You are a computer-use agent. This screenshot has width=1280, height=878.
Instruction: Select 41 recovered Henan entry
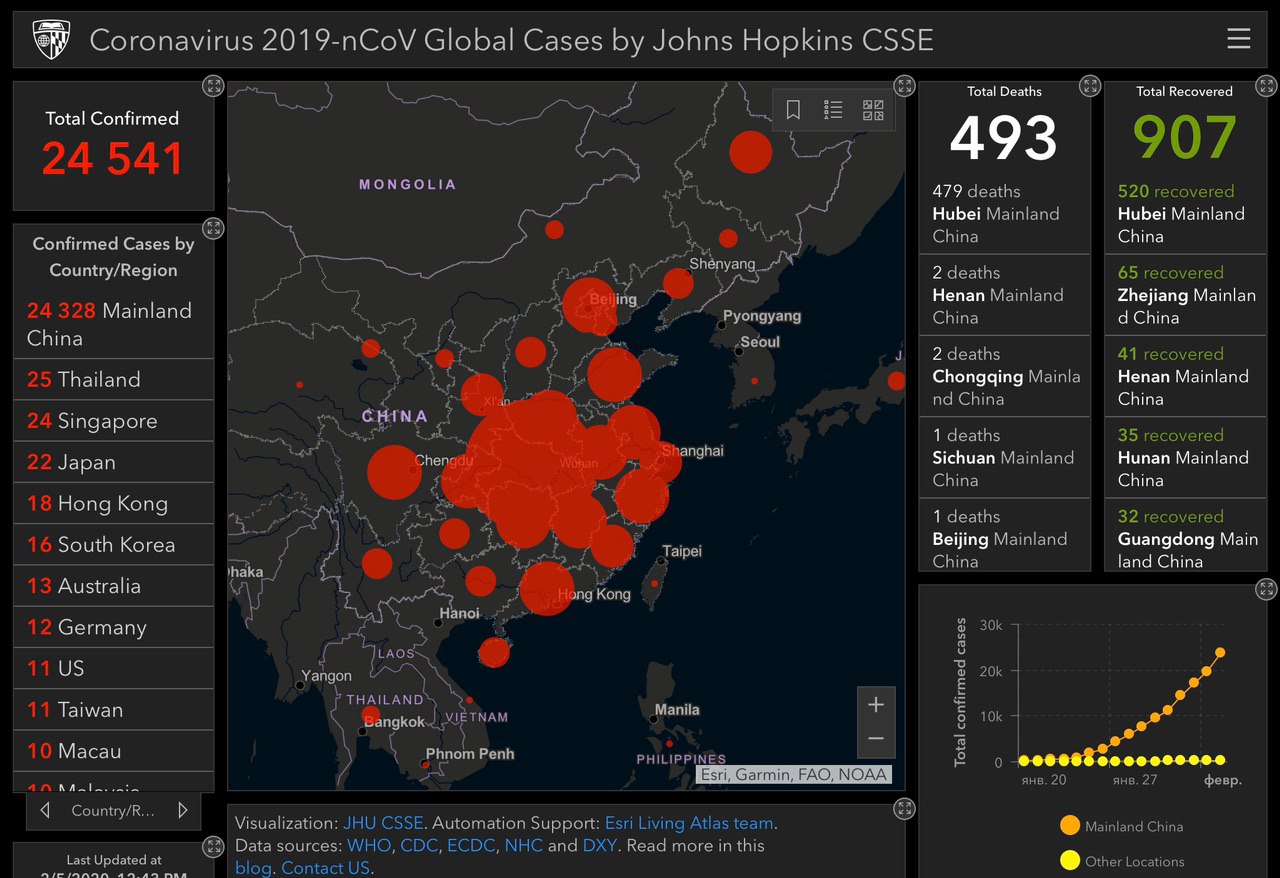coord(1185,376)
